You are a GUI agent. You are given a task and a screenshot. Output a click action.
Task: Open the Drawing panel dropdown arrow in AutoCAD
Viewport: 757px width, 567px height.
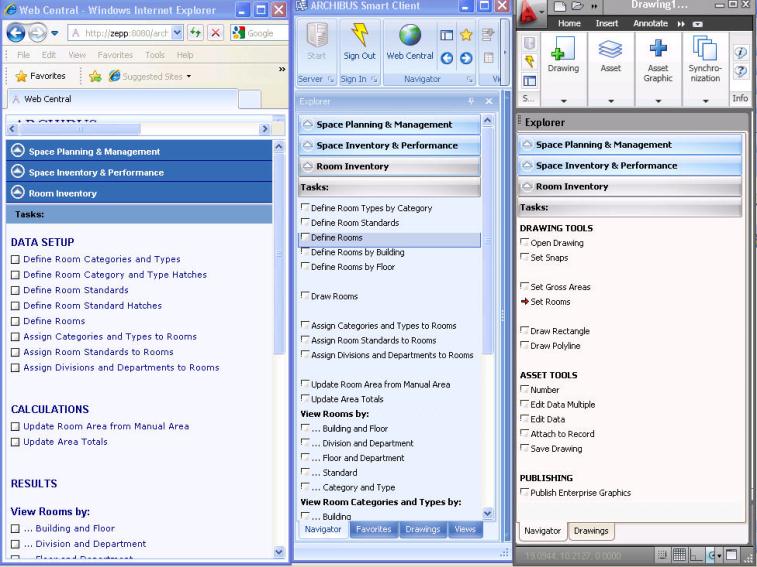pos(563,101)
